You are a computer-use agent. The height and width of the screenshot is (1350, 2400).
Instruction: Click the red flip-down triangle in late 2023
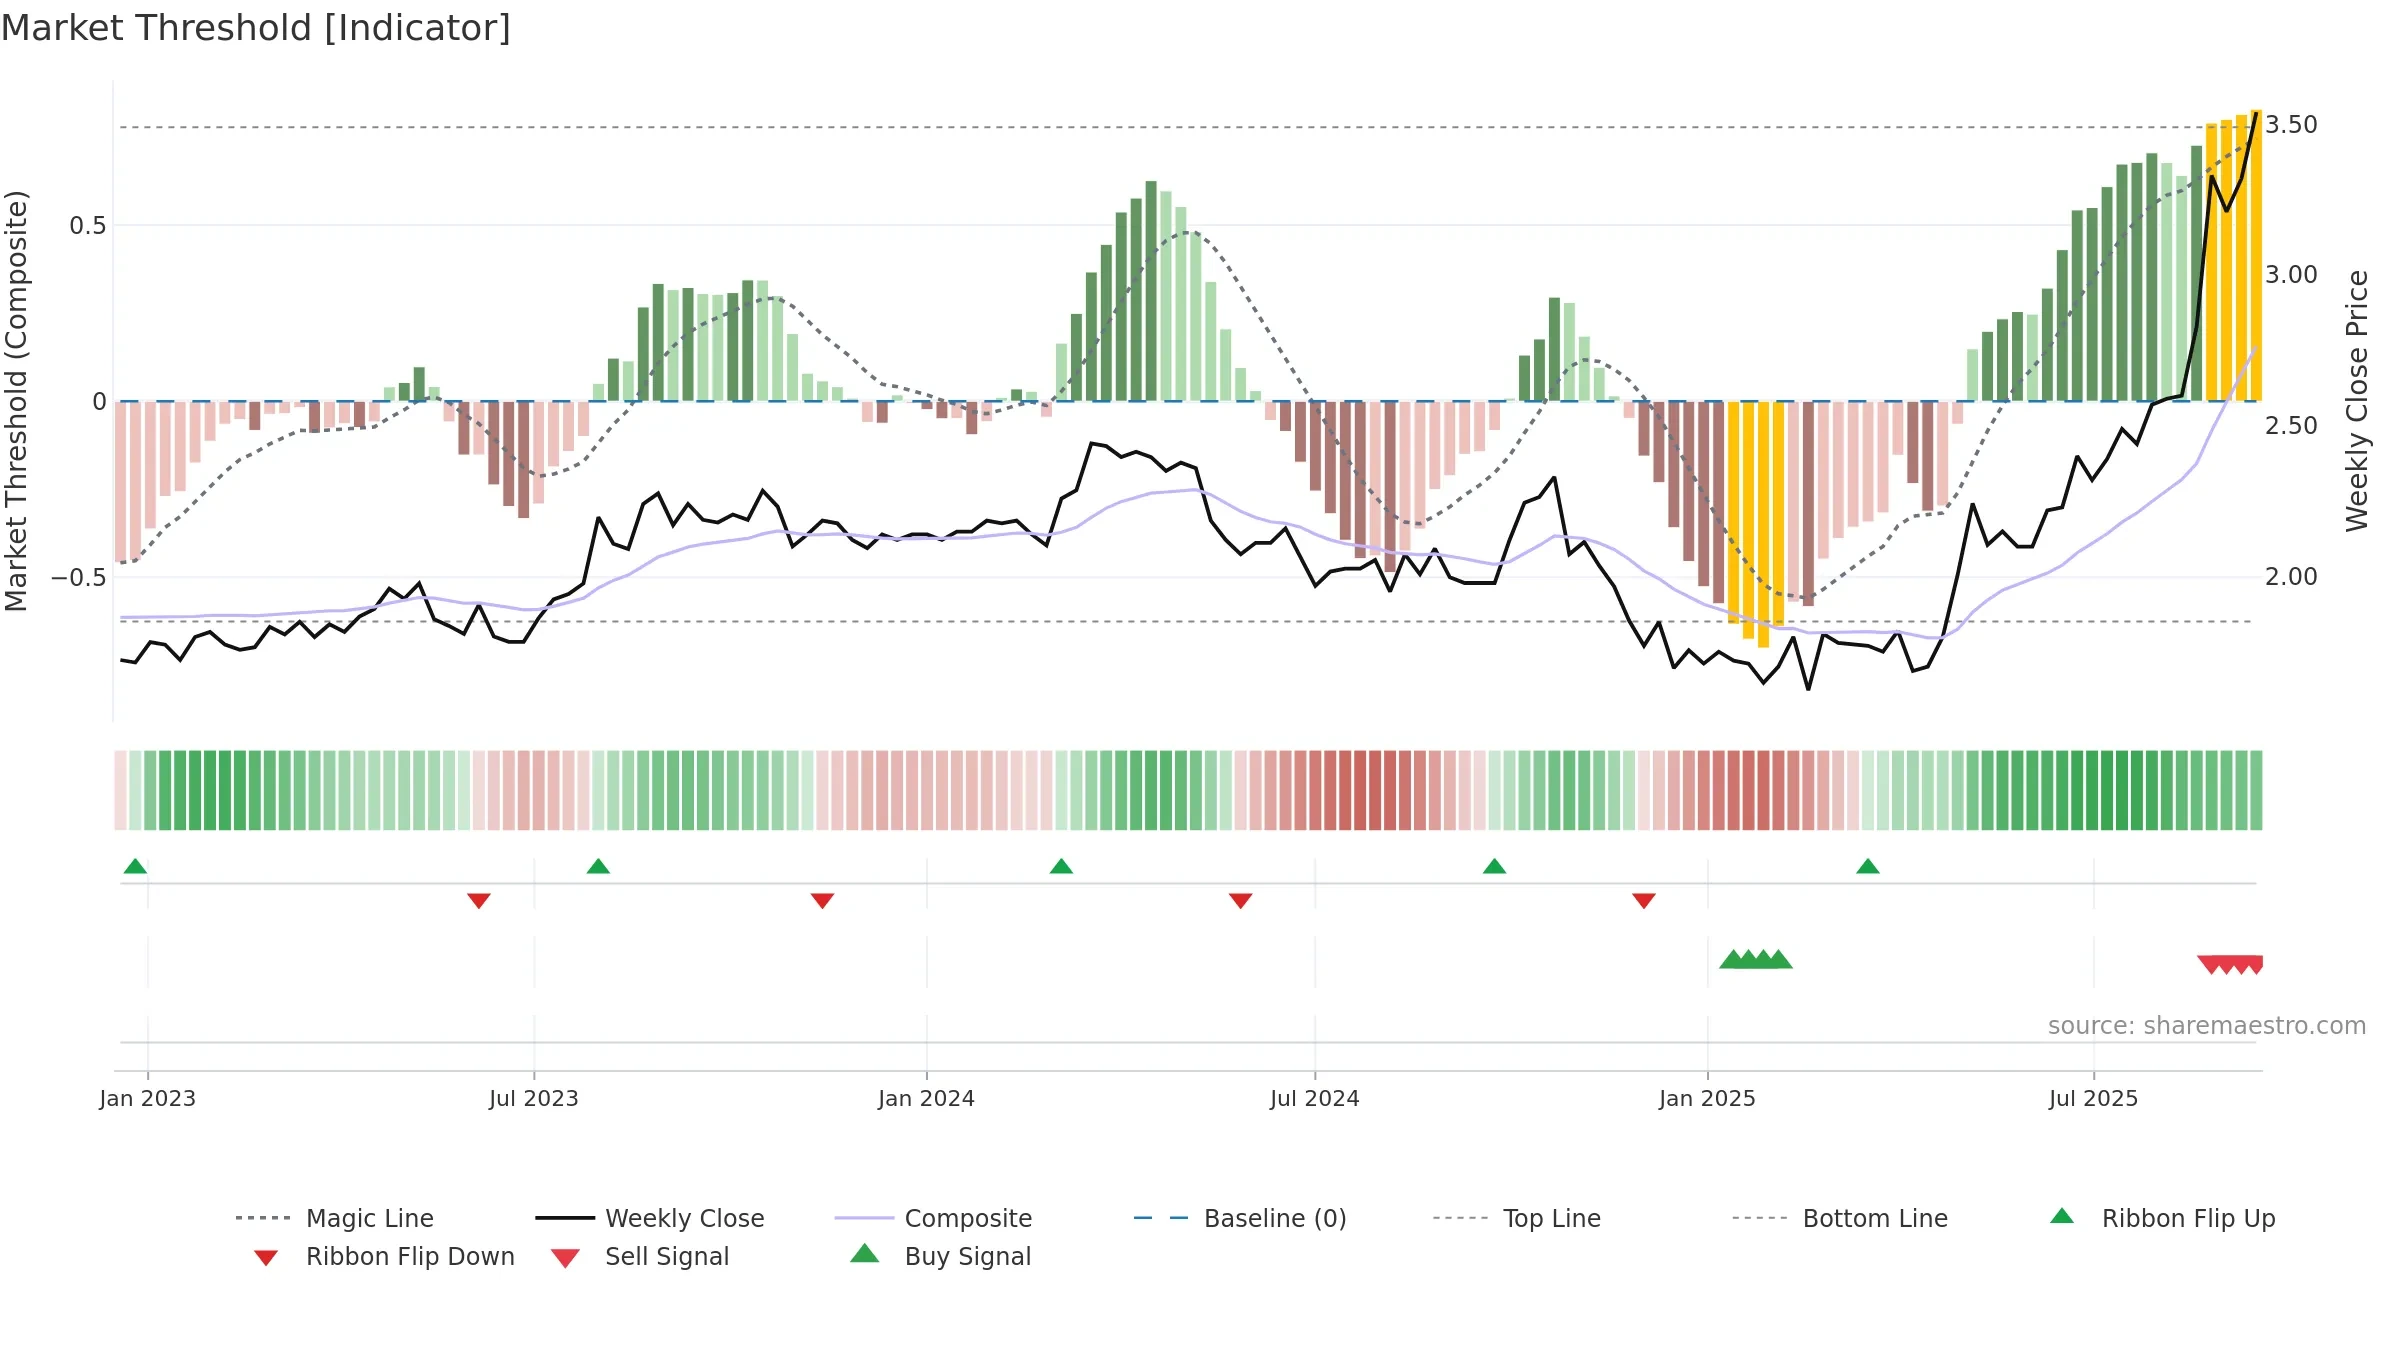[x=822, y=901]
